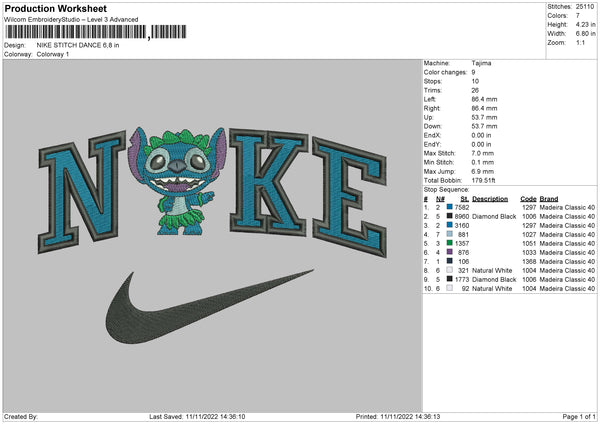Click the blue swatch for 7582 stitches
The height and width of the screenshot is (424, 600).
coord(450,207)
